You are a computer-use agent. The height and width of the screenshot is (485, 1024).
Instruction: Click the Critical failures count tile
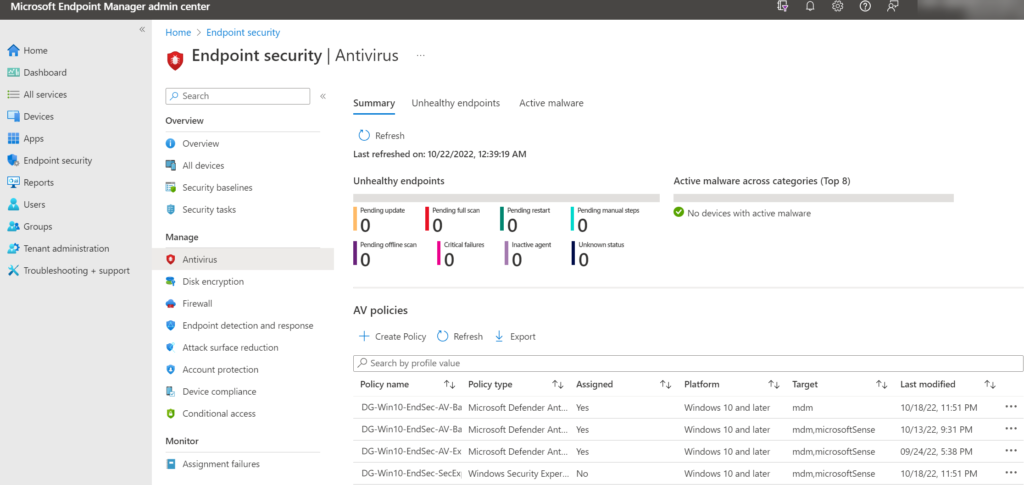coord(461,255)
